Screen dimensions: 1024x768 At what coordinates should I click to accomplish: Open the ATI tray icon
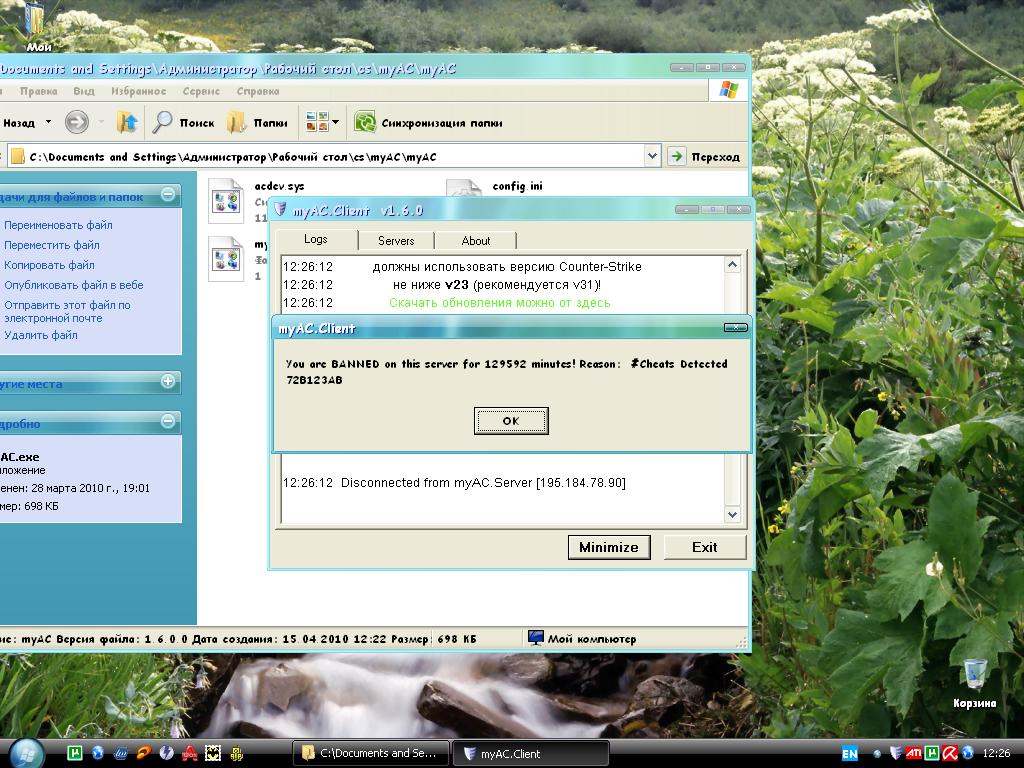coord(914,754)
